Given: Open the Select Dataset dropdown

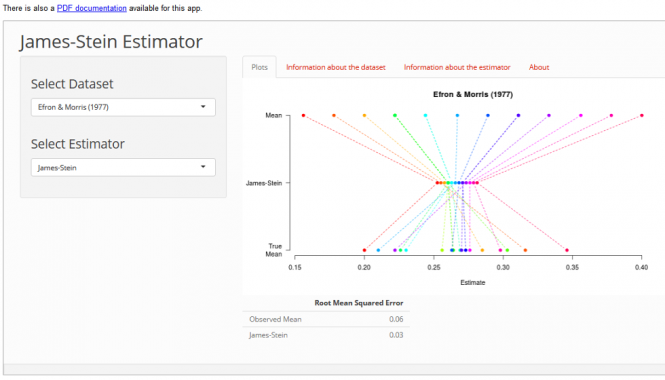Looking at the screenshot, I should [123, 107].
